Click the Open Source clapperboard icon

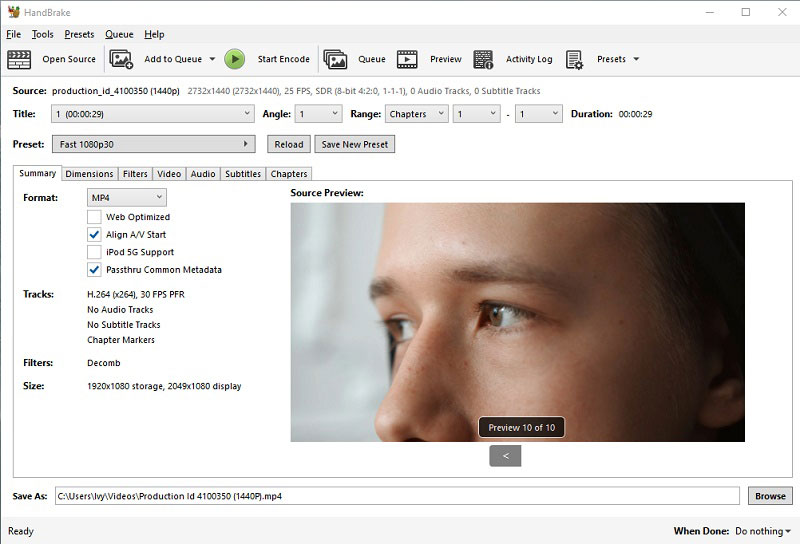[19, 59]
